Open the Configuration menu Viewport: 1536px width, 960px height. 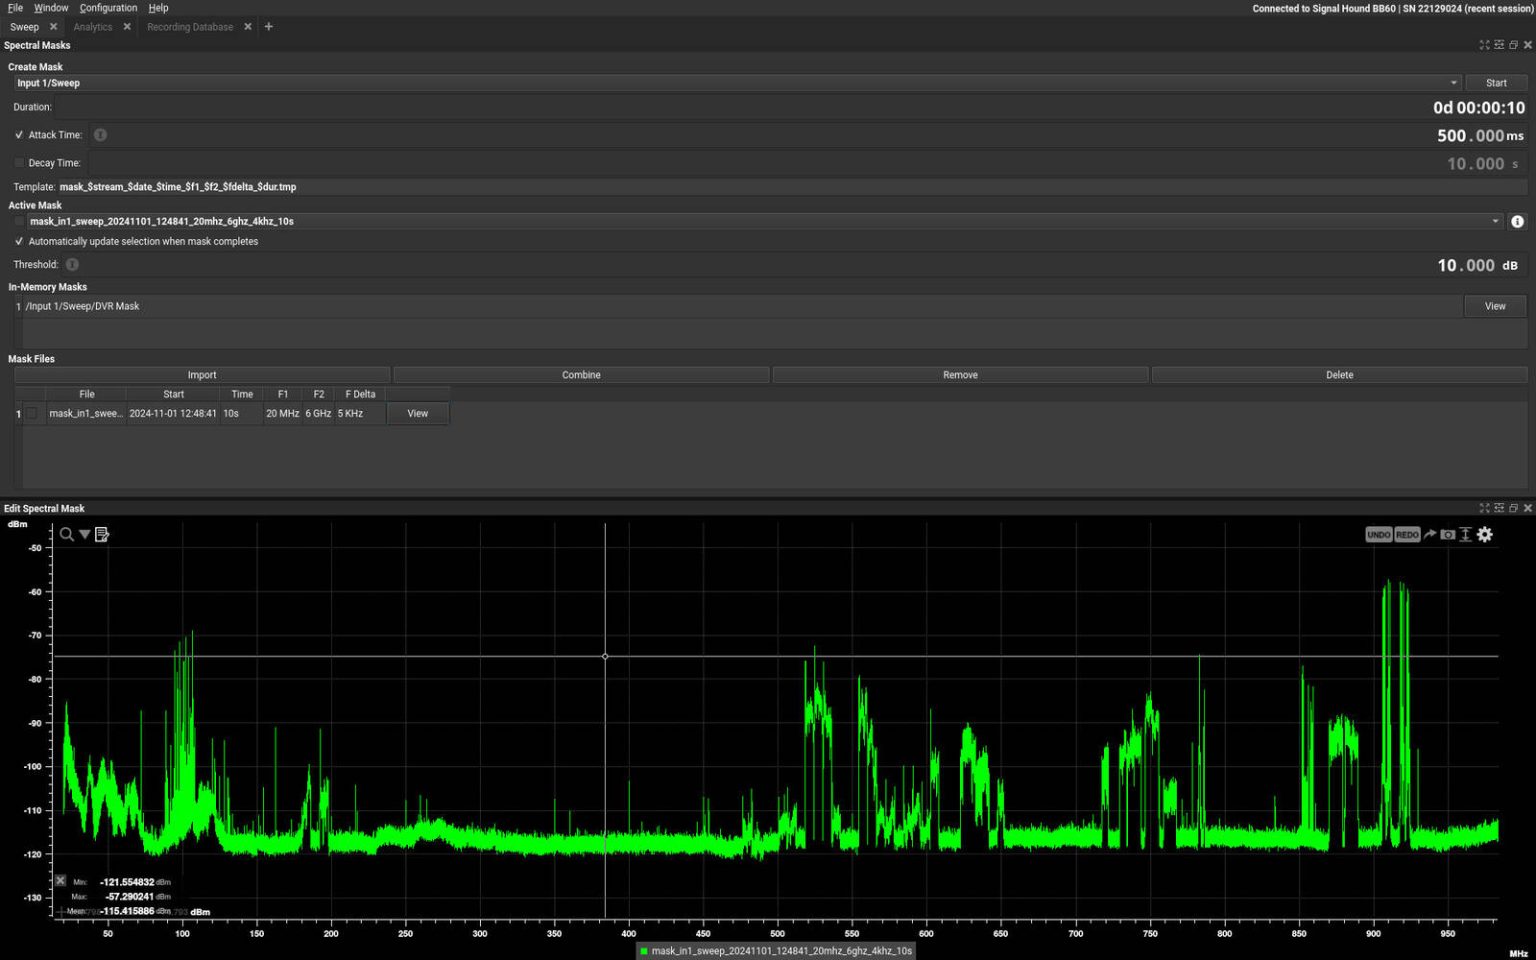tap(108, 7)
